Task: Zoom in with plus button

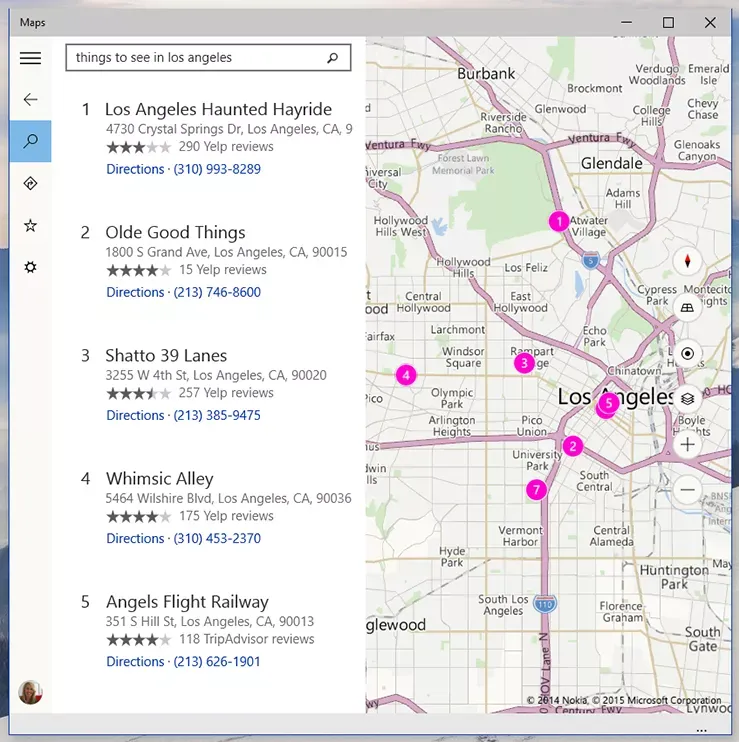Action: [x=687, y=444]
